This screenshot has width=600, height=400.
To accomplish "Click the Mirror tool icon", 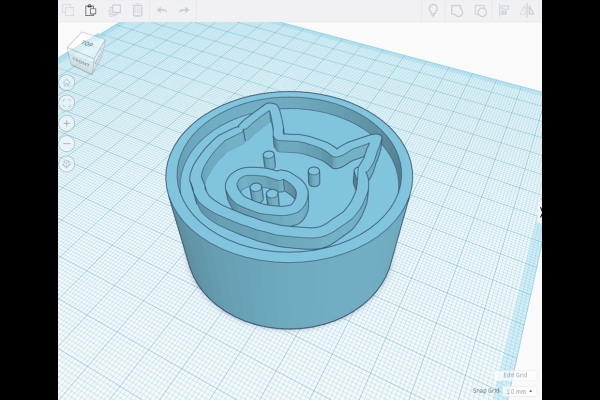I will [527, 10].
